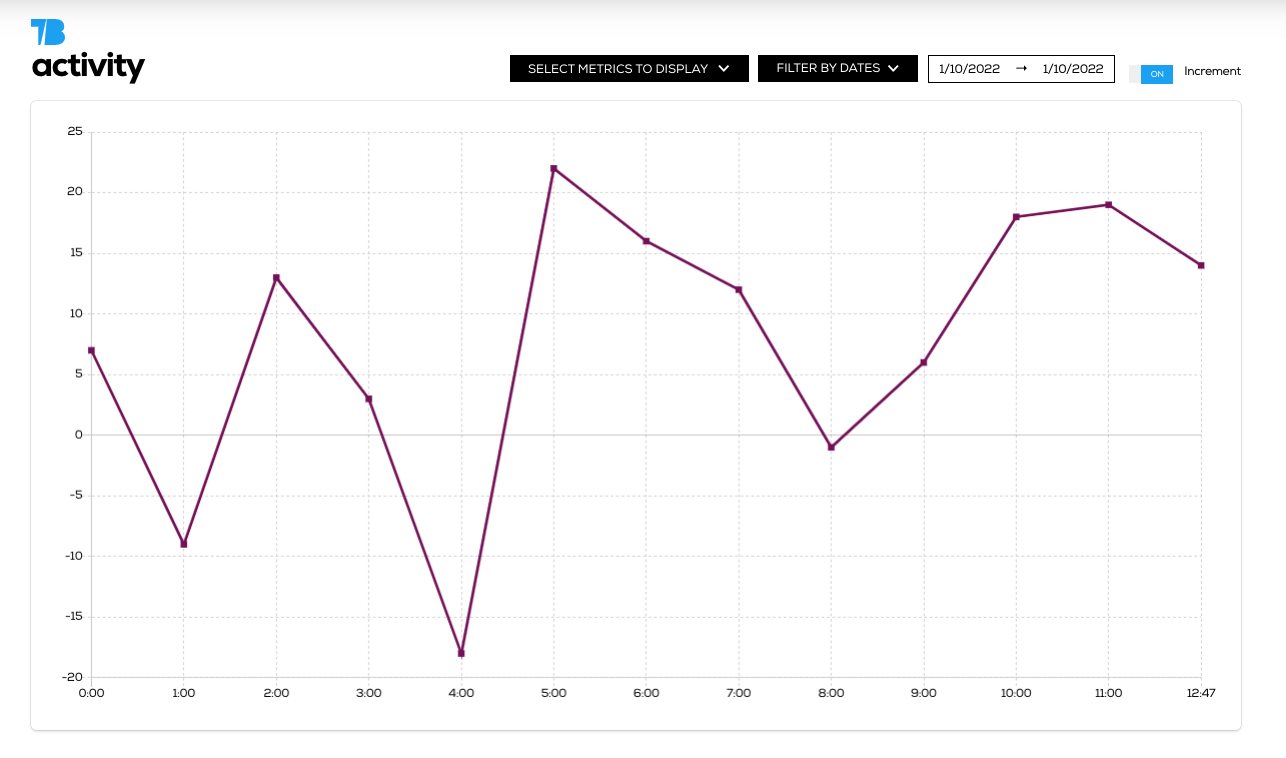Click the chevron on Filter by Dates
The height and width of the screenshot is (758, 1286).
pos(893,68)
